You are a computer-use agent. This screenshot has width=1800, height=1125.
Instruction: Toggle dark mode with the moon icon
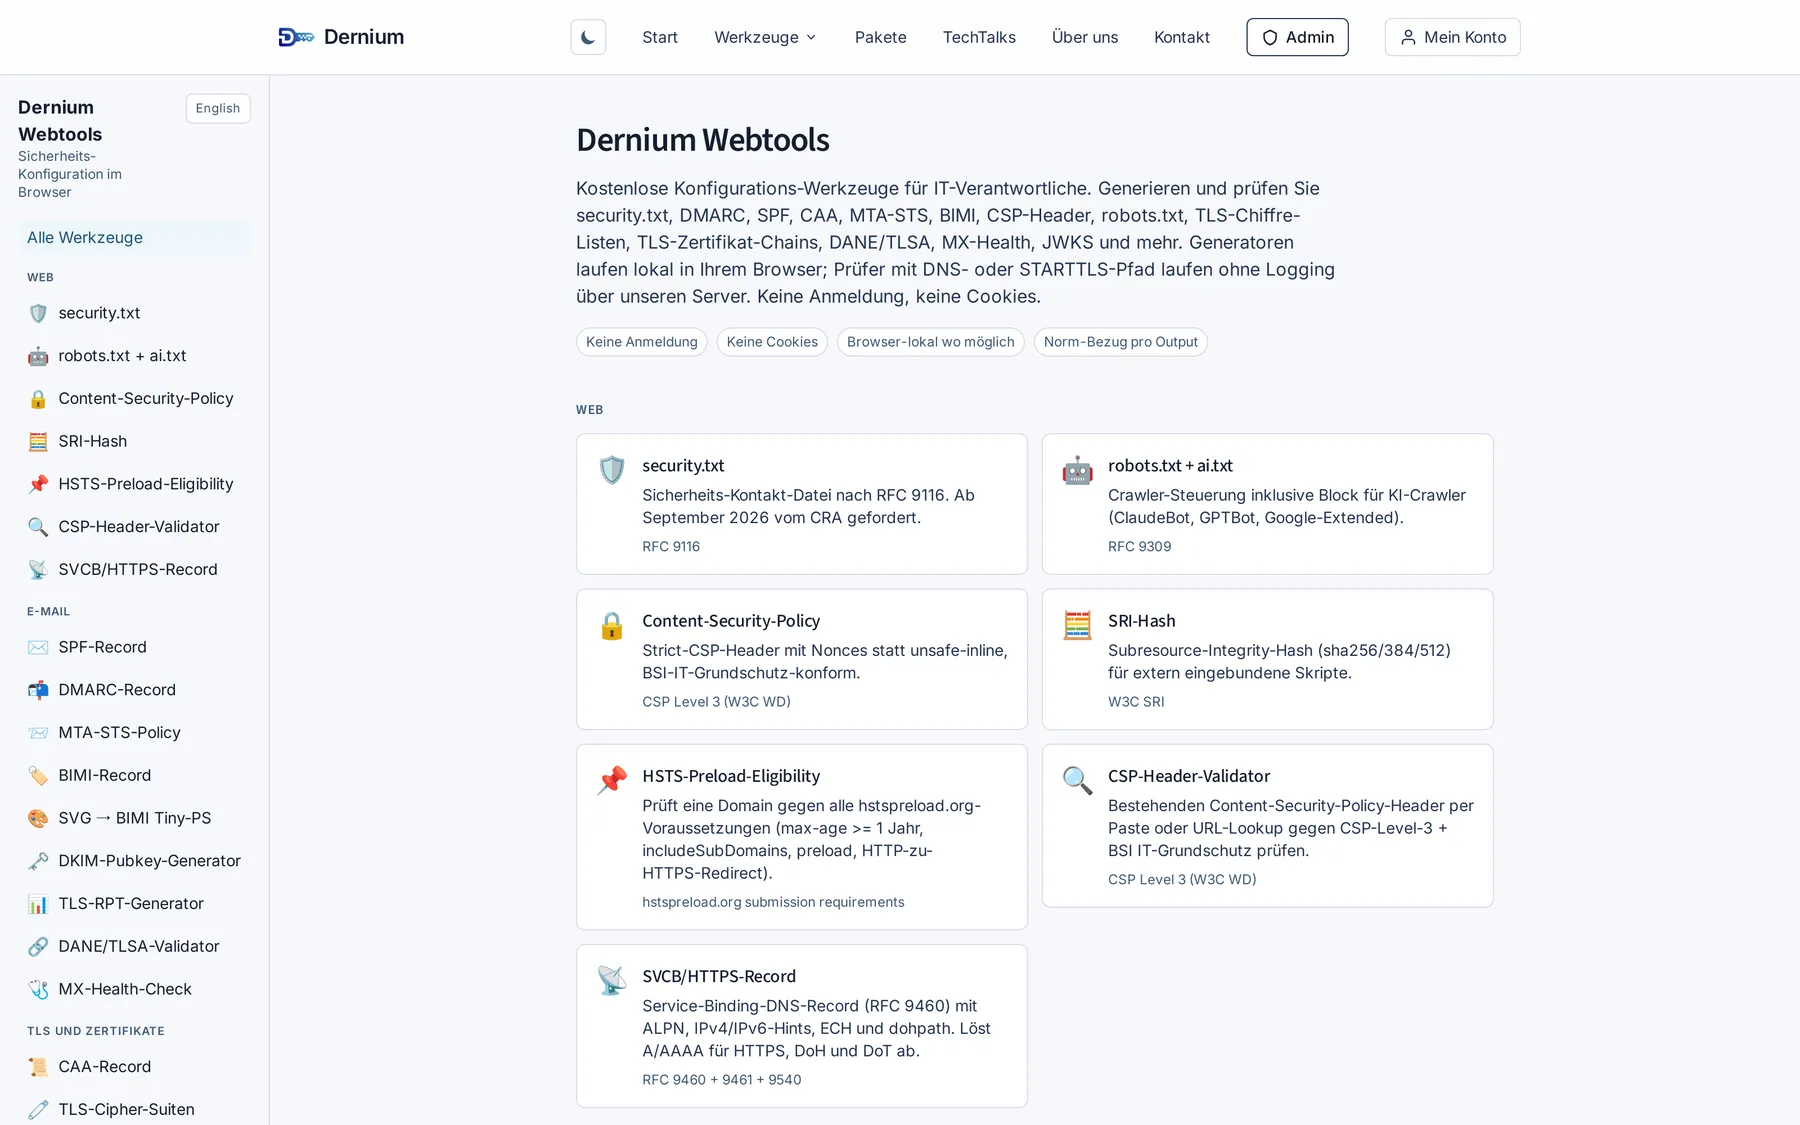pos(588,37)
